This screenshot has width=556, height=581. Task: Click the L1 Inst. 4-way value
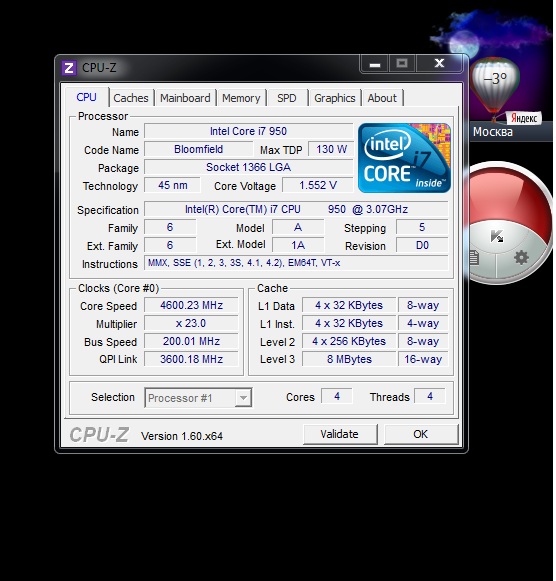coord(423,323)
